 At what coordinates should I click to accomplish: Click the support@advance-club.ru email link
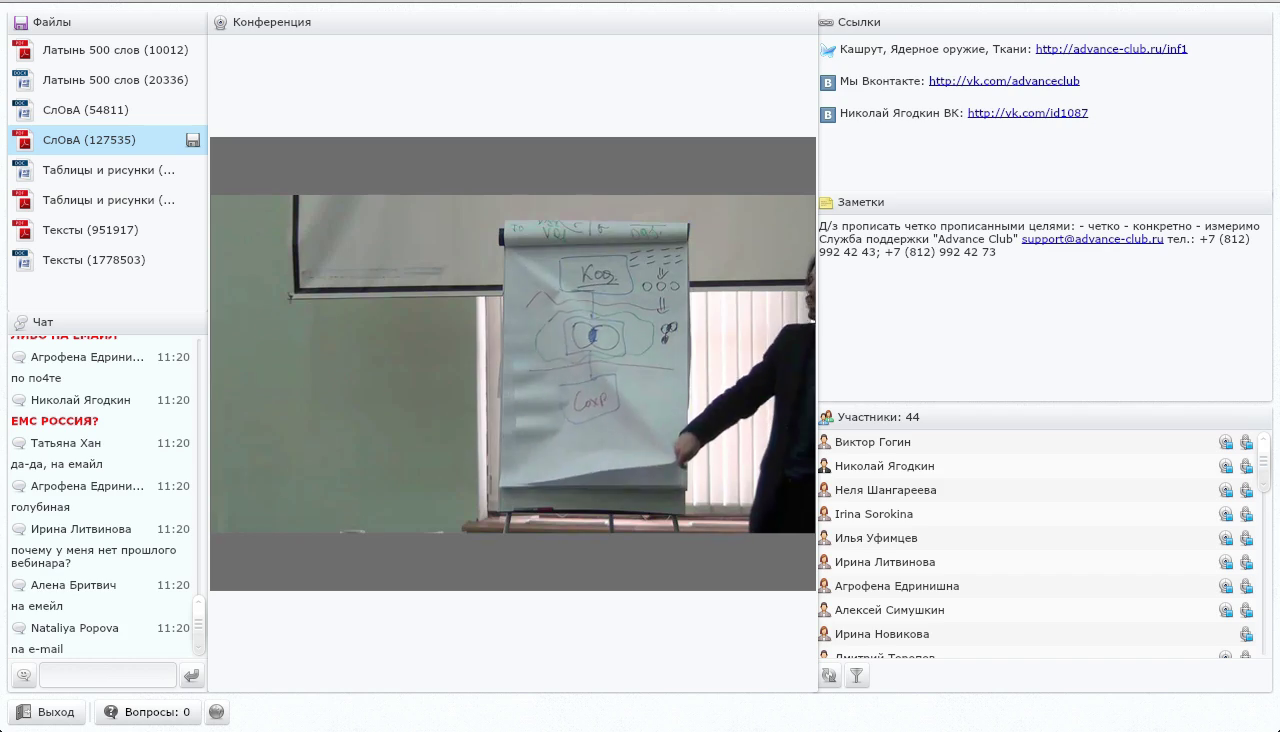pos(1092,239)
